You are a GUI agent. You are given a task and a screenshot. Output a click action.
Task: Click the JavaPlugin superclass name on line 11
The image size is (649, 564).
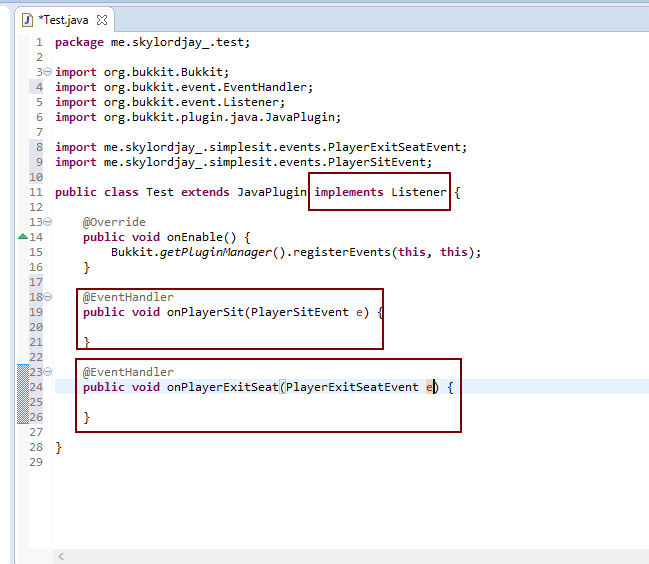point(272,192)
